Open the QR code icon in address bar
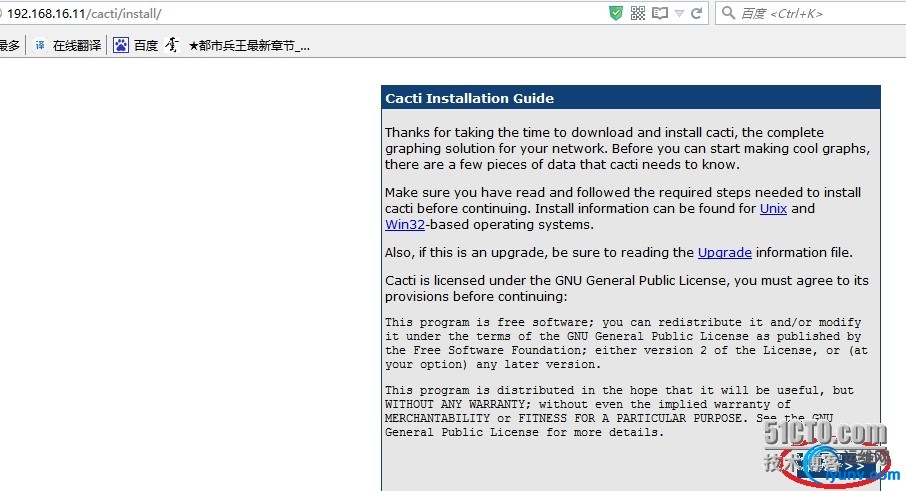This screenshot has width=906, height=491. [x=638, y=13]
